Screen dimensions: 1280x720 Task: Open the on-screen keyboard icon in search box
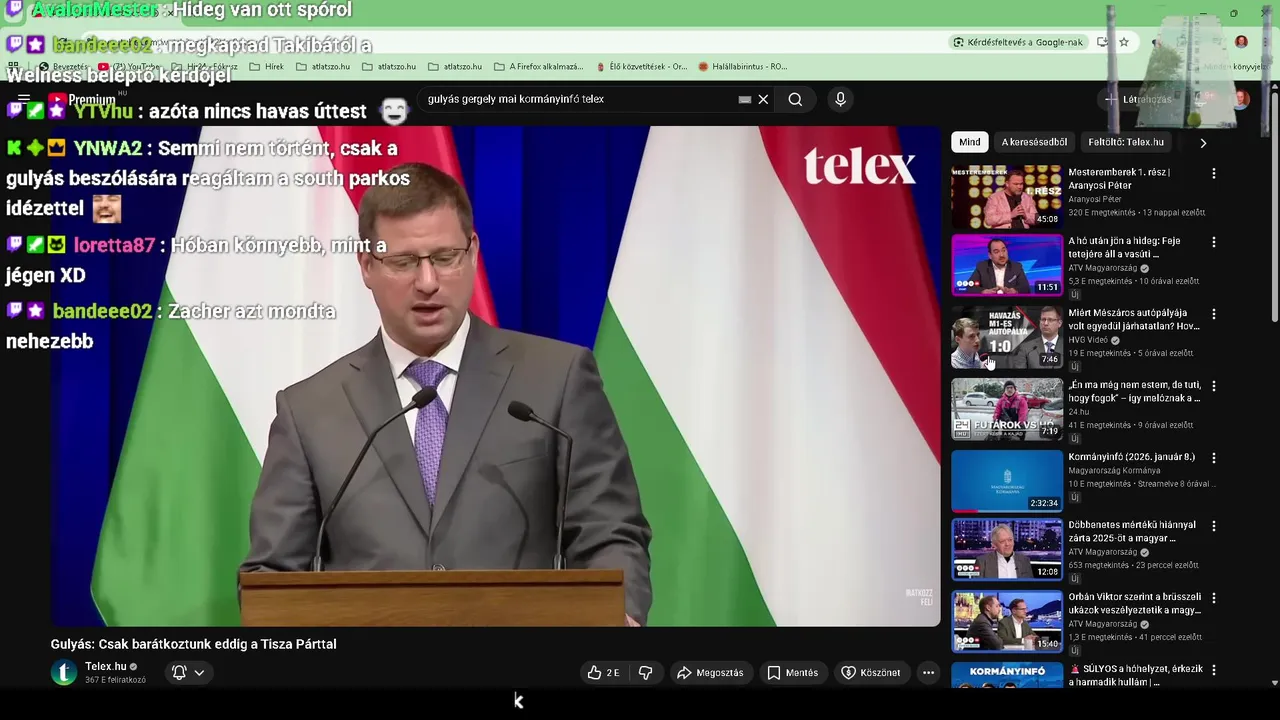(744, 99)
